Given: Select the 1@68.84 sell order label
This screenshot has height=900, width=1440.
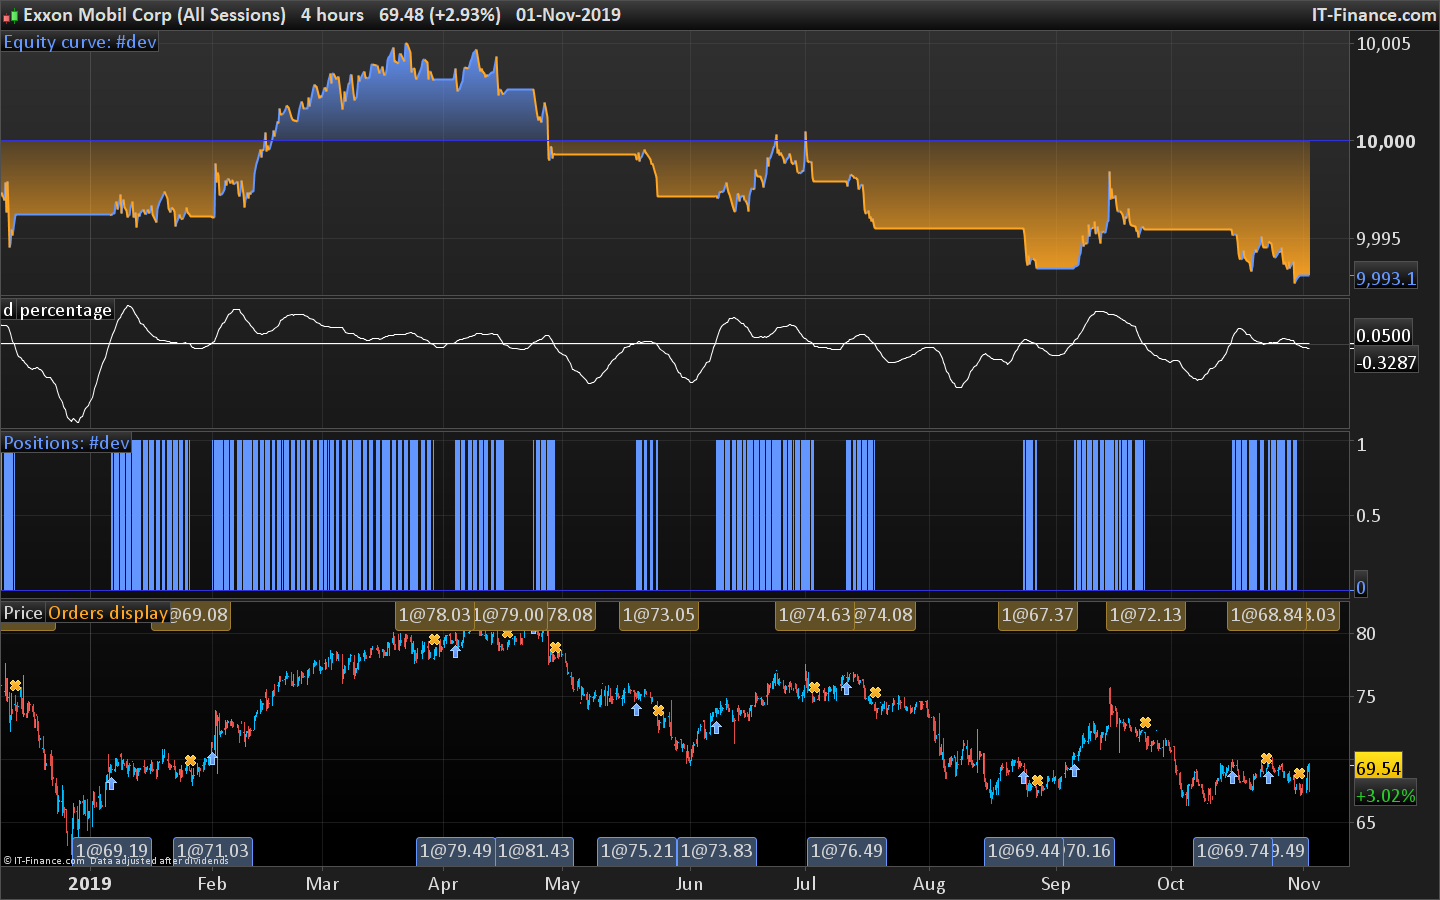Looking at the screenshot, I should coord(1266,615).
